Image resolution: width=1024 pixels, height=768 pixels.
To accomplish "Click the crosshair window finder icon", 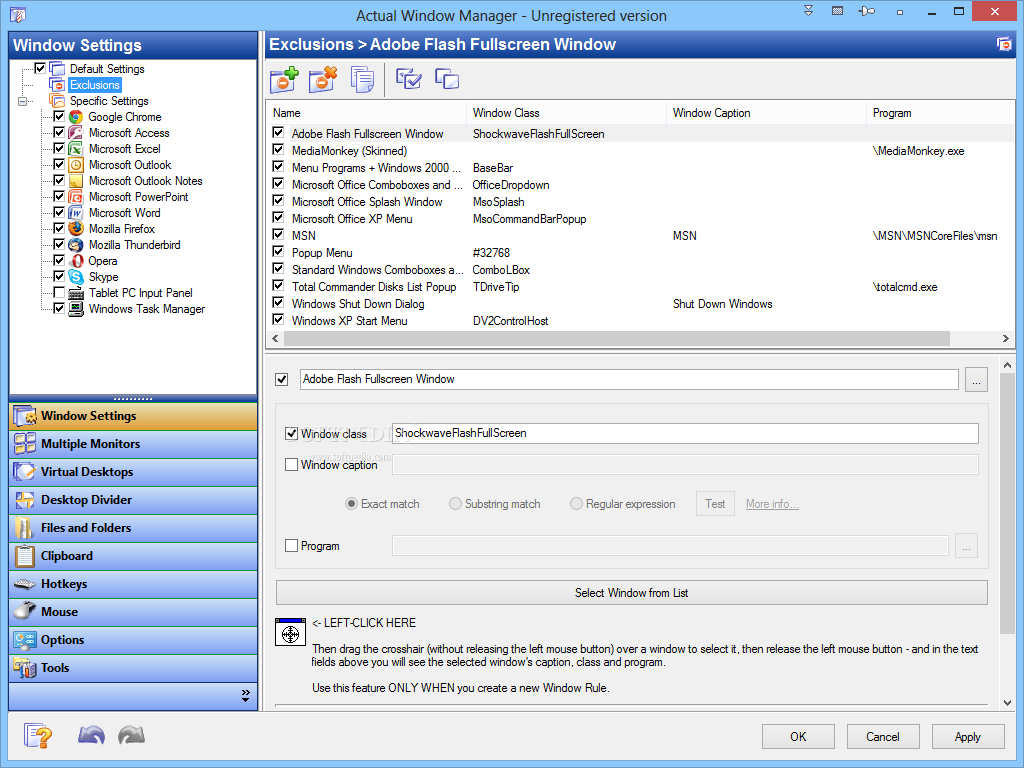I will coord(291,632).
